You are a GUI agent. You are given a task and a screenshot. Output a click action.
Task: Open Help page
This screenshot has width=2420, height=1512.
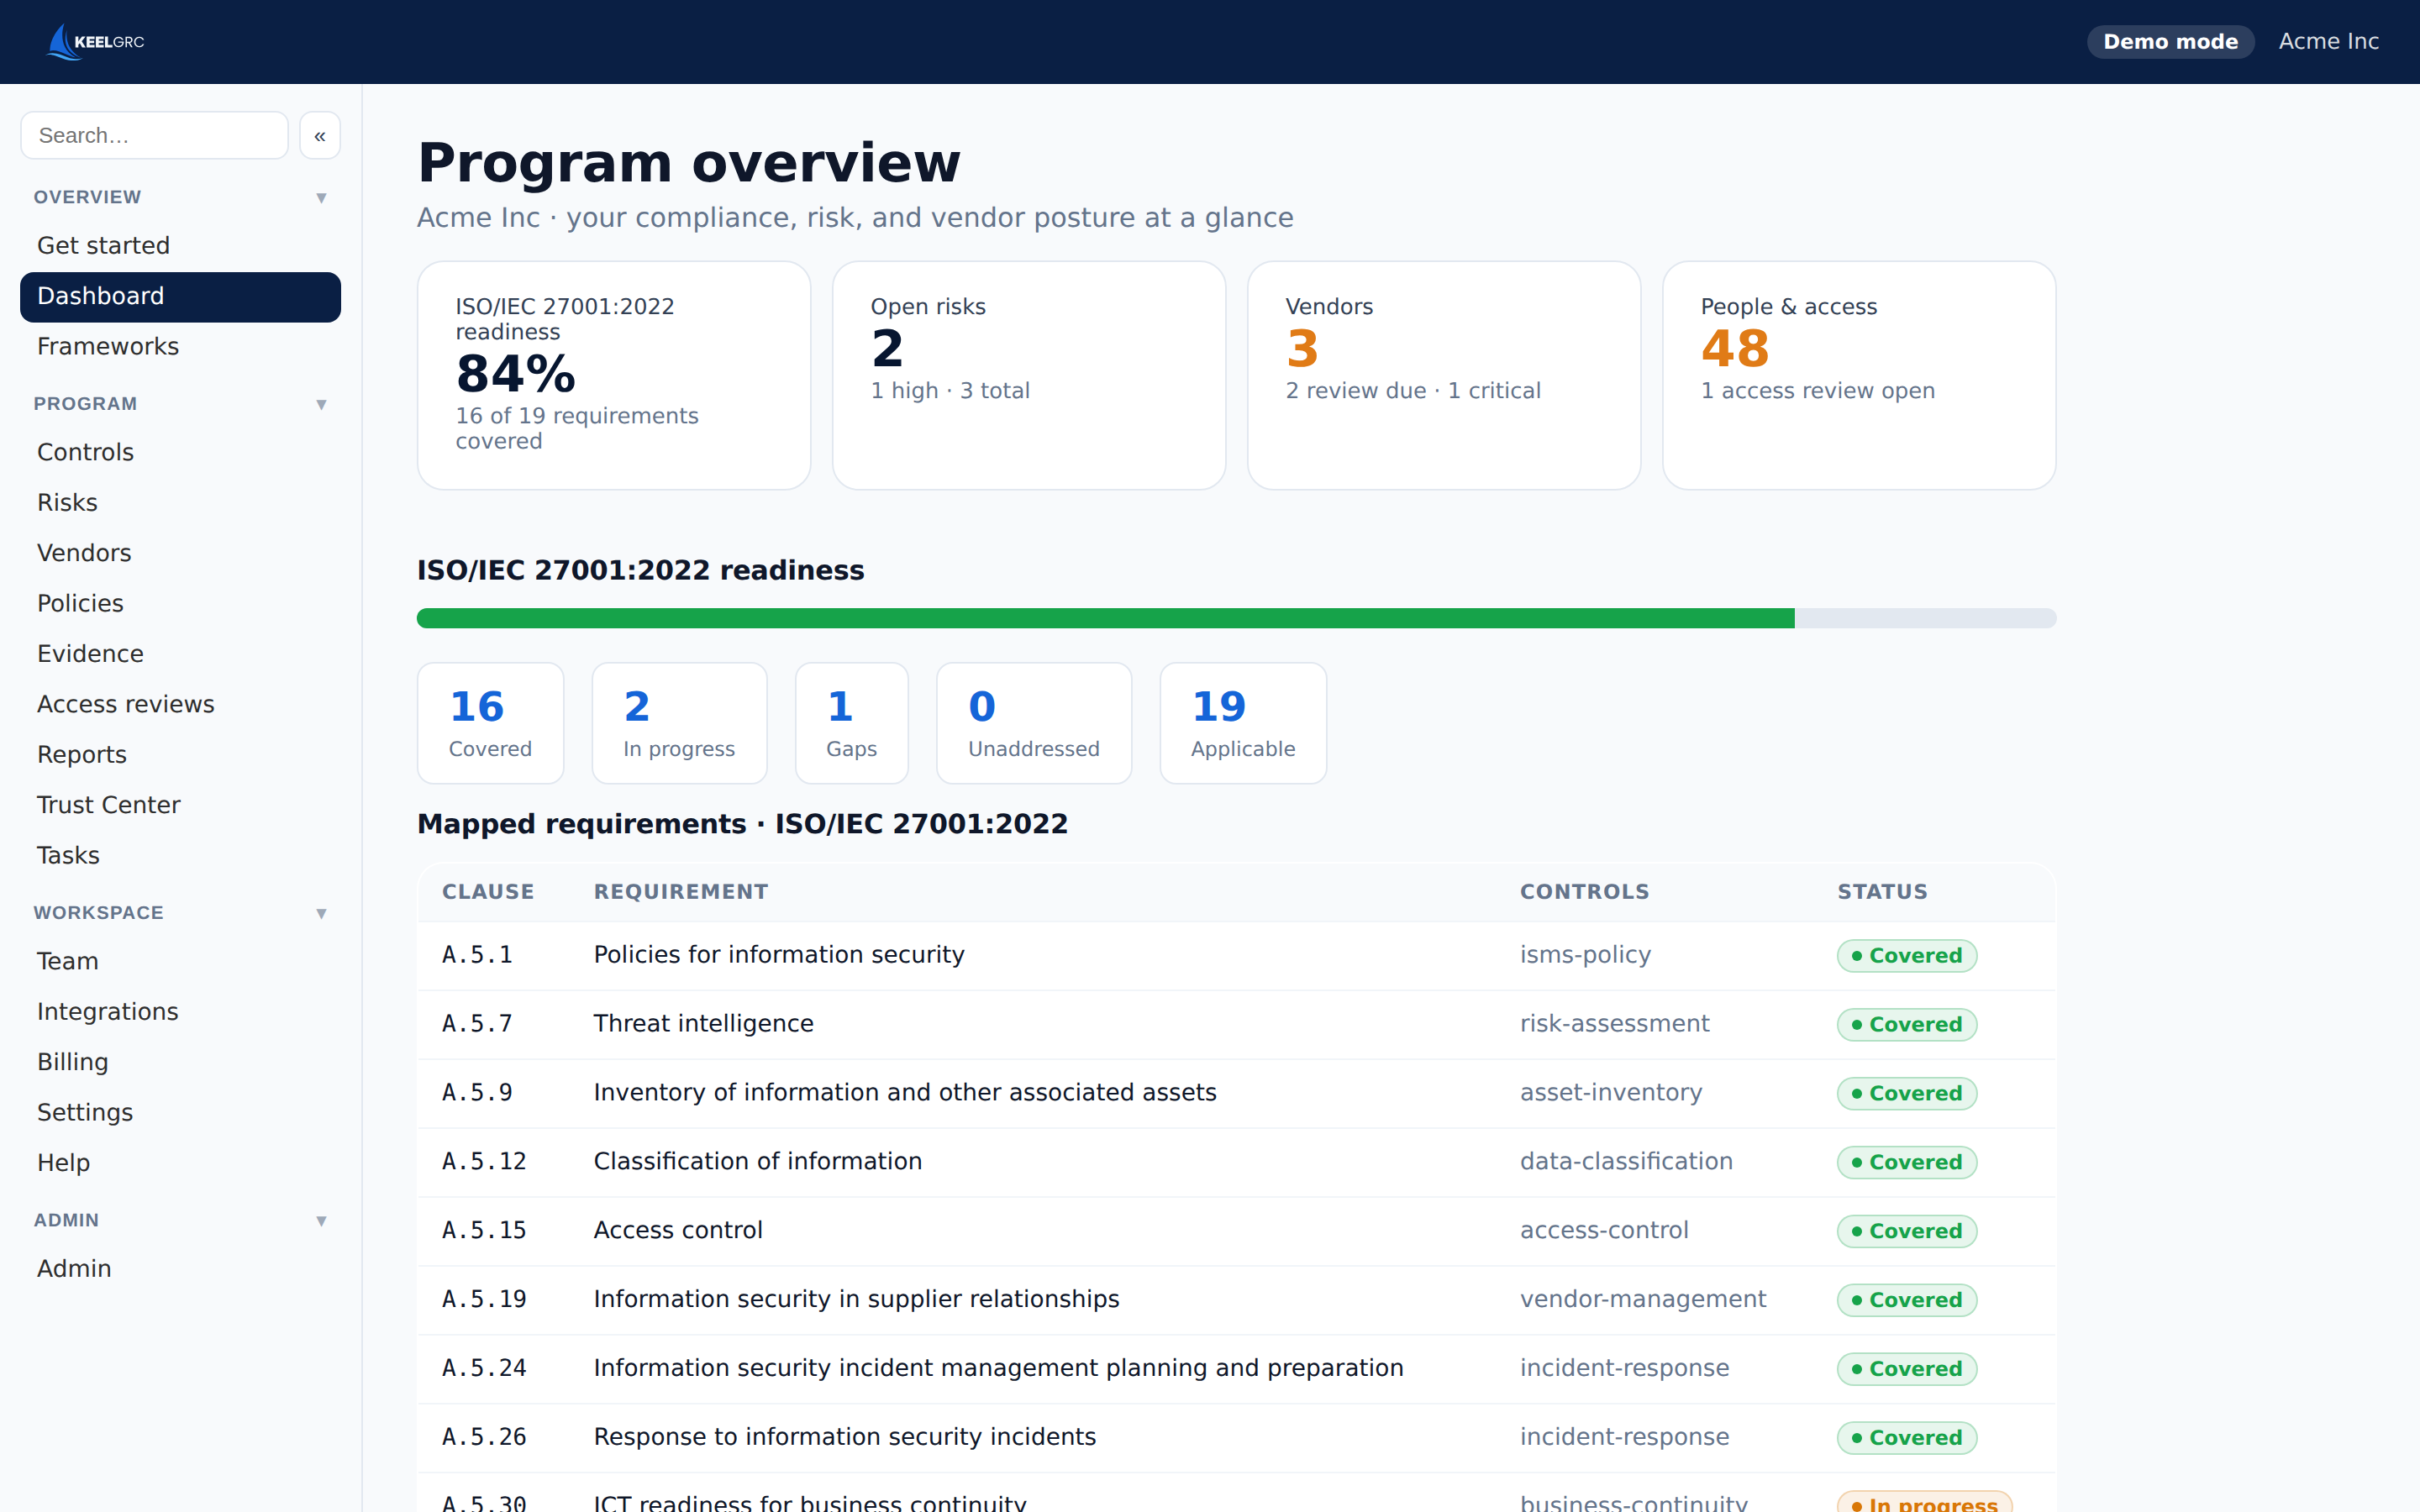coord(180,1163)
